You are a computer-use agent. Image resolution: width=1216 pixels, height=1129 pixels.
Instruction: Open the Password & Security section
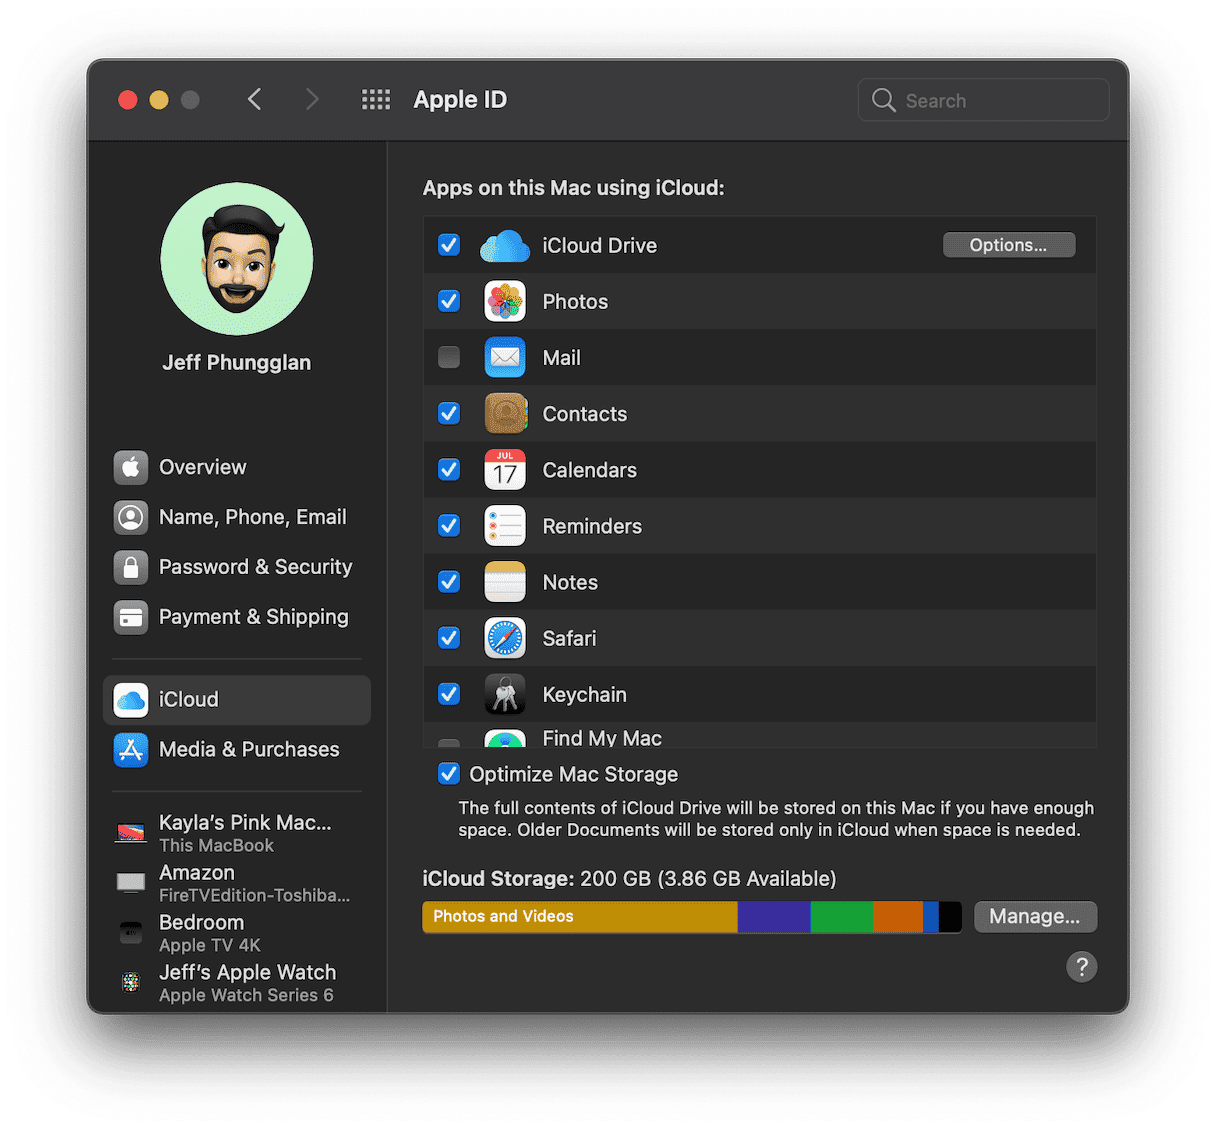(x=255, y=567)
